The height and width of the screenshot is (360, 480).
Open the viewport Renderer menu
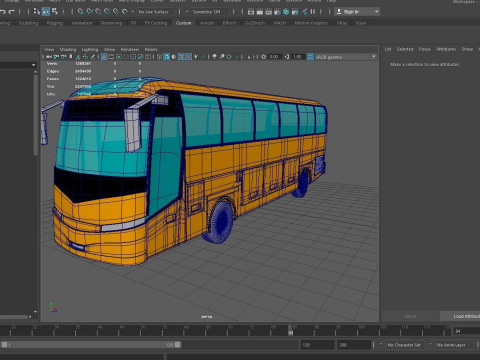tap(130, 49)
